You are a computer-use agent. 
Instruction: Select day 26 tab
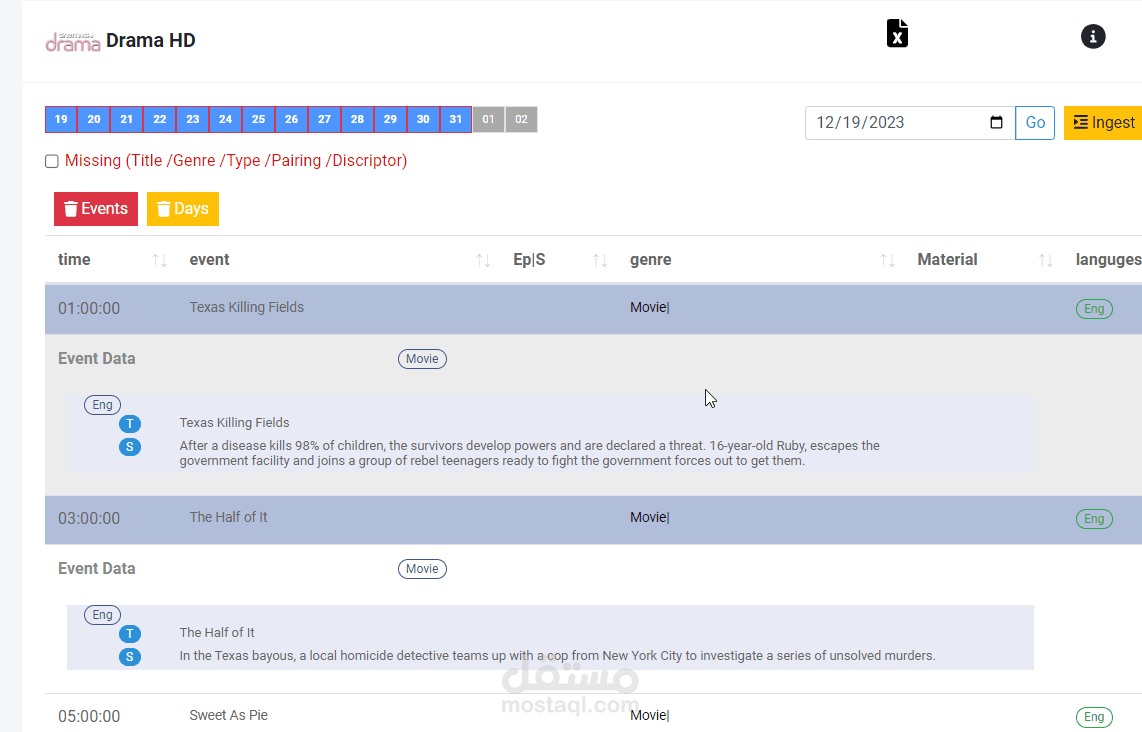click(x=291, y=119)
